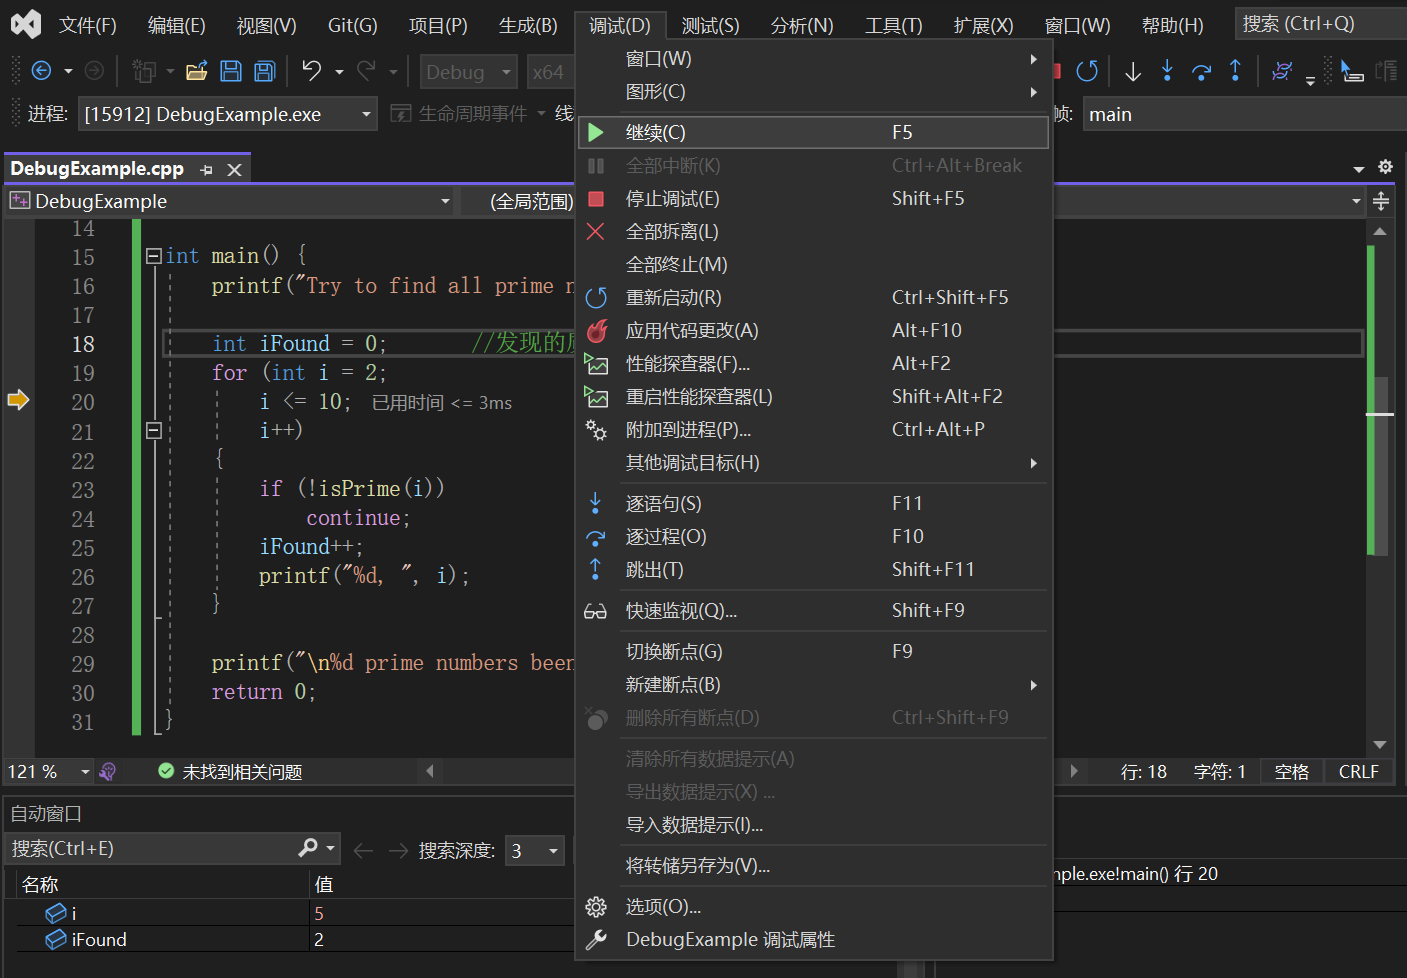
Task: Select Continue F5 menu item
Action: point(814,133)
